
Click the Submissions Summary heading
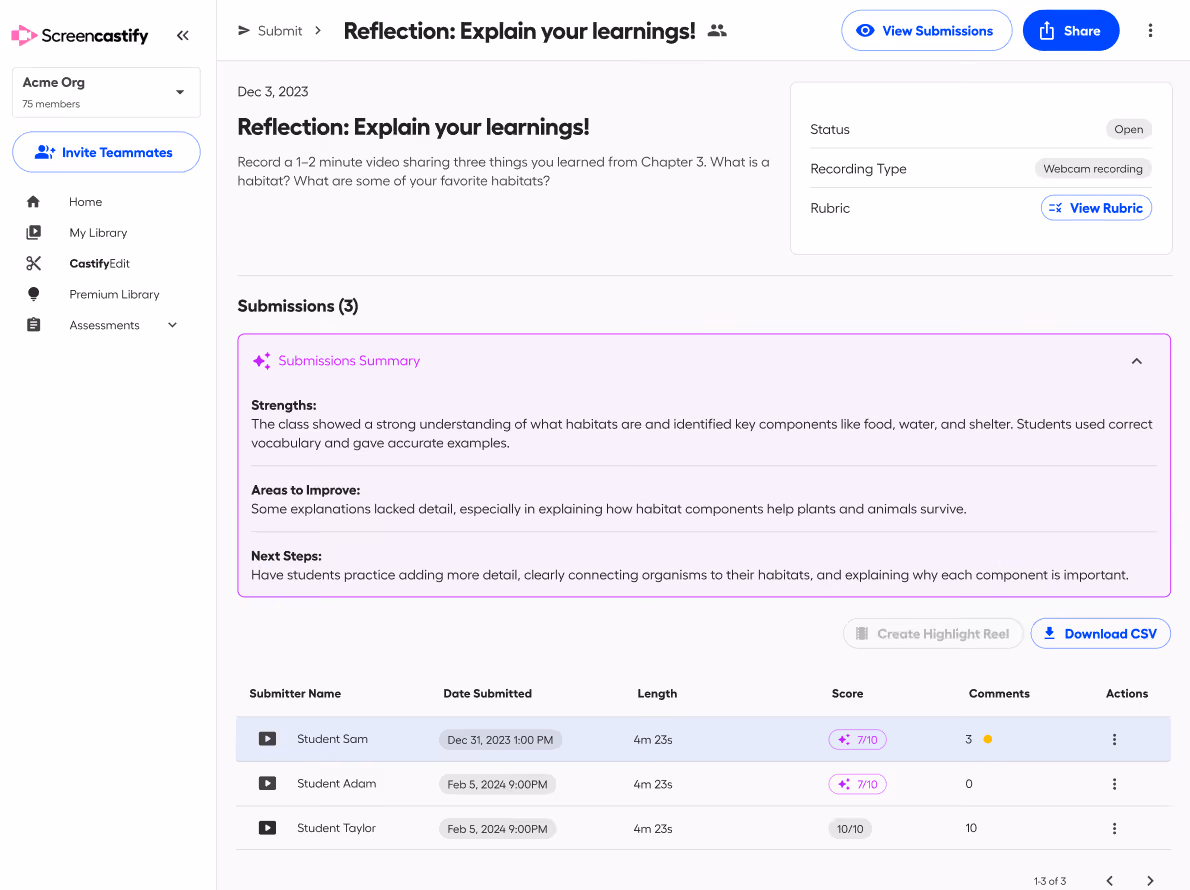(349, 360)
